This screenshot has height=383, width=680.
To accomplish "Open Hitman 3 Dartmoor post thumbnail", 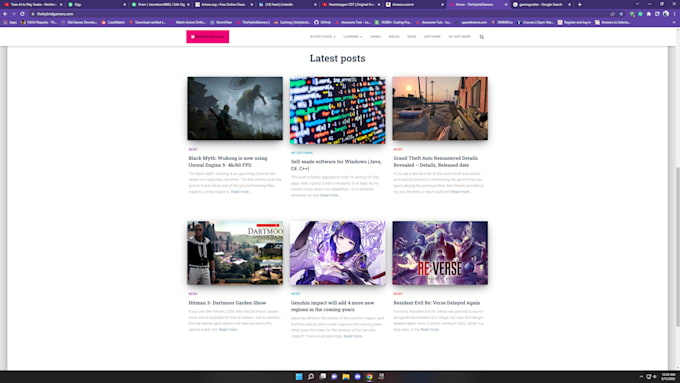I will pos(235,253).
